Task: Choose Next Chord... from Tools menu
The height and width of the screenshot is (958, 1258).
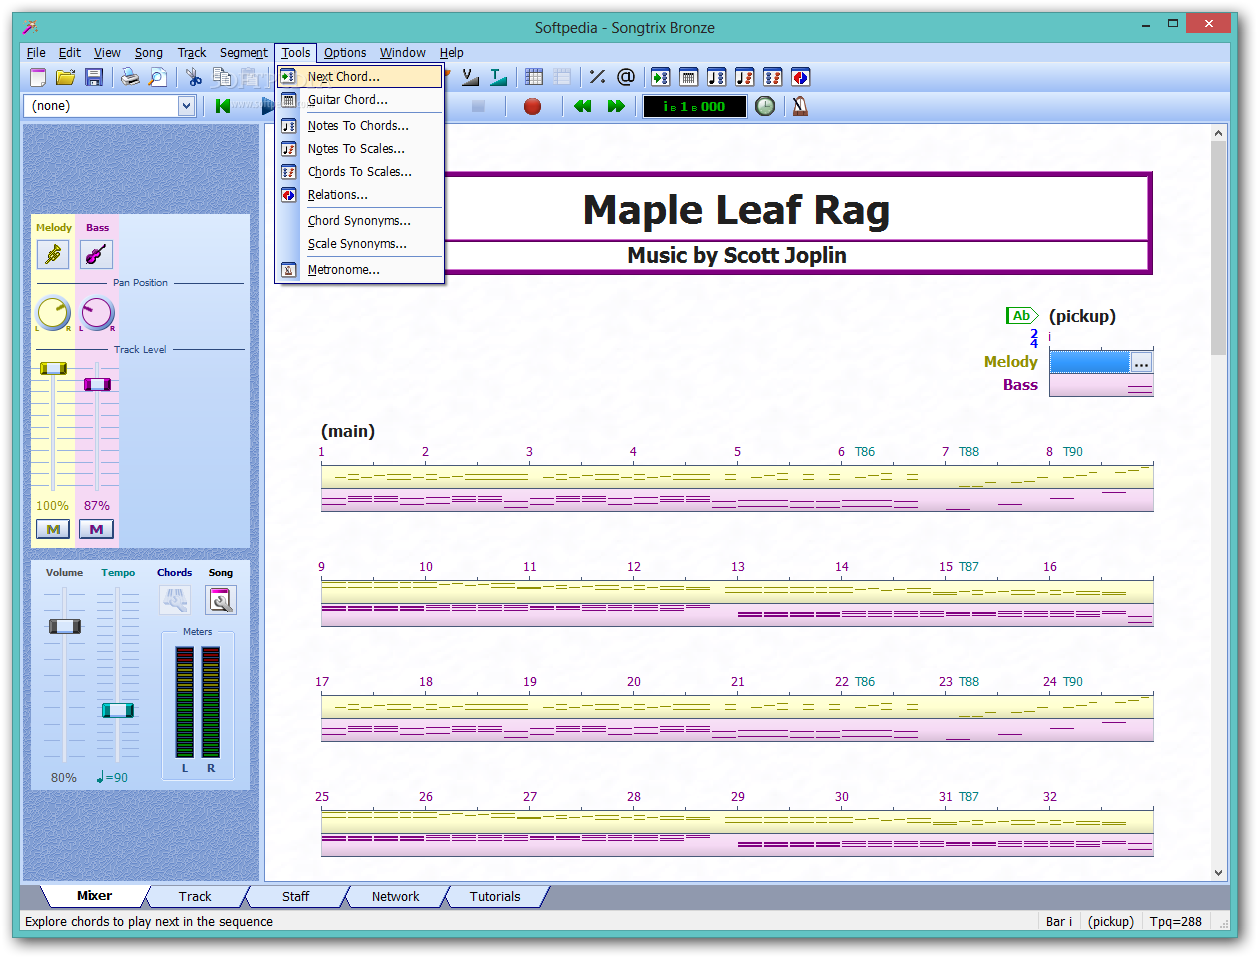Action: point(360,76)
